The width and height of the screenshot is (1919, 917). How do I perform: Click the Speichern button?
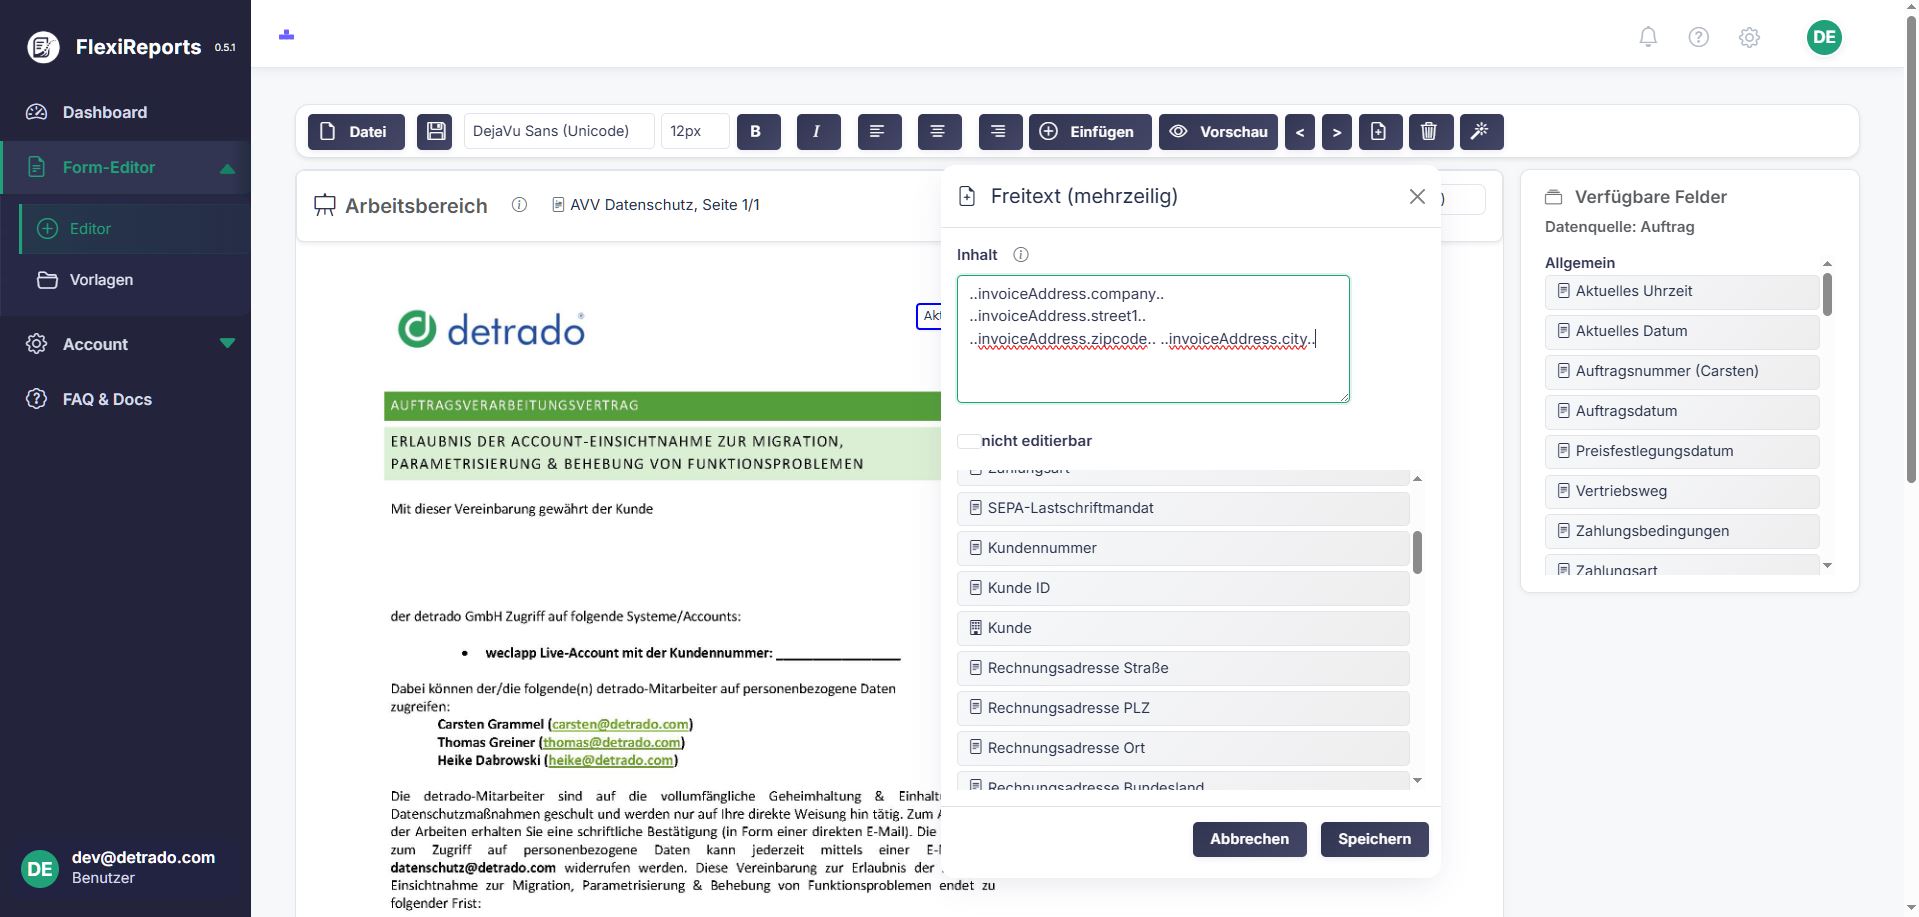[x=1374, y=839]
